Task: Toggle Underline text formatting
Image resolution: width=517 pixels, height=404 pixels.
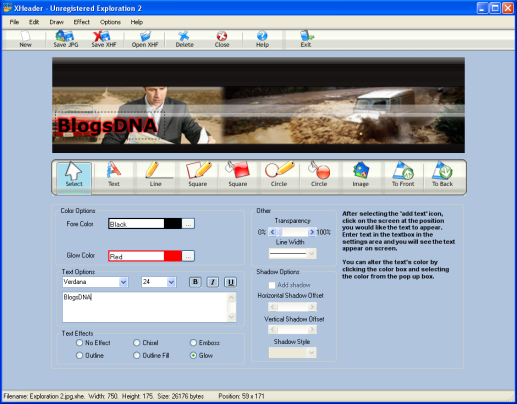Action: 230,282
